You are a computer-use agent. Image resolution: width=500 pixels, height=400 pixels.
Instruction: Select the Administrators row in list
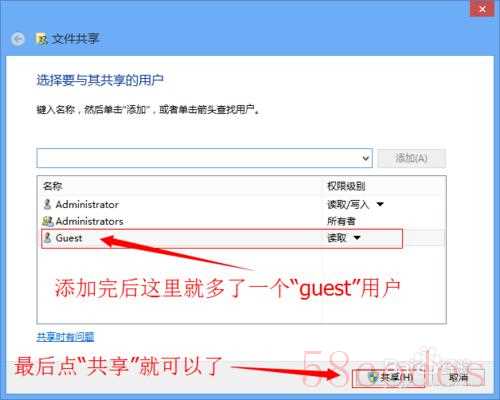pyautogui.click(x=242, y=221)
